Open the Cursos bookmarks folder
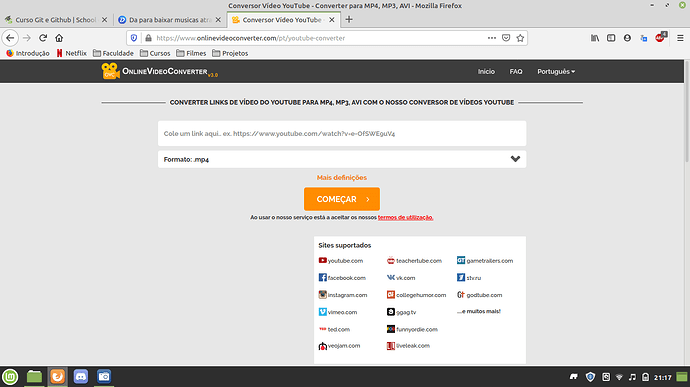This screenshot has height=387, width=690. (x=155, y=53)
